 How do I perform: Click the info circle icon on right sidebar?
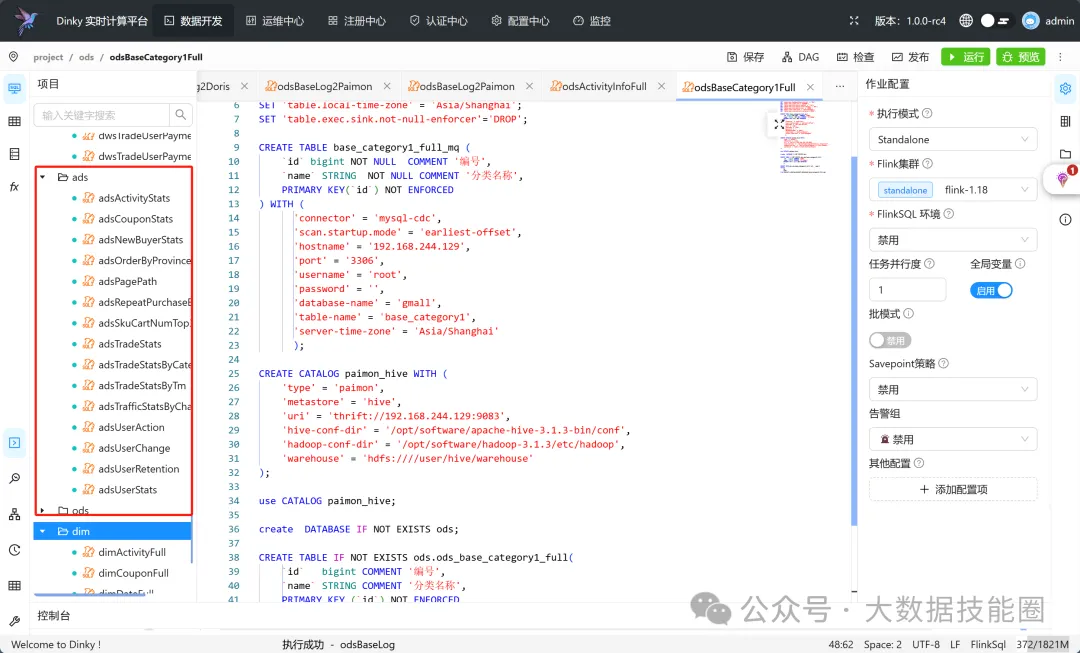(1066, 220)
